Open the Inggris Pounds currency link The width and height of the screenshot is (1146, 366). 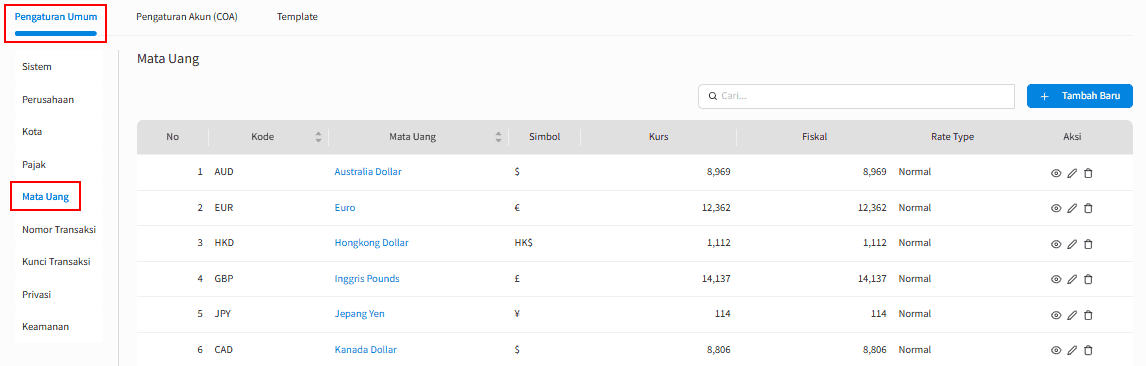click(x=367, y=279)
